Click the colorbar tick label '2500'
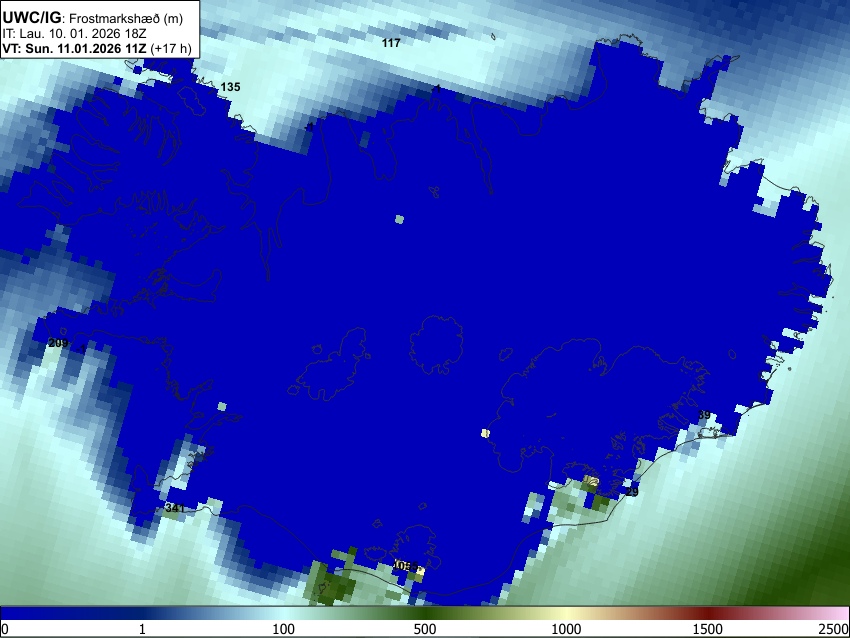850x638 pixels. point(835,629)
